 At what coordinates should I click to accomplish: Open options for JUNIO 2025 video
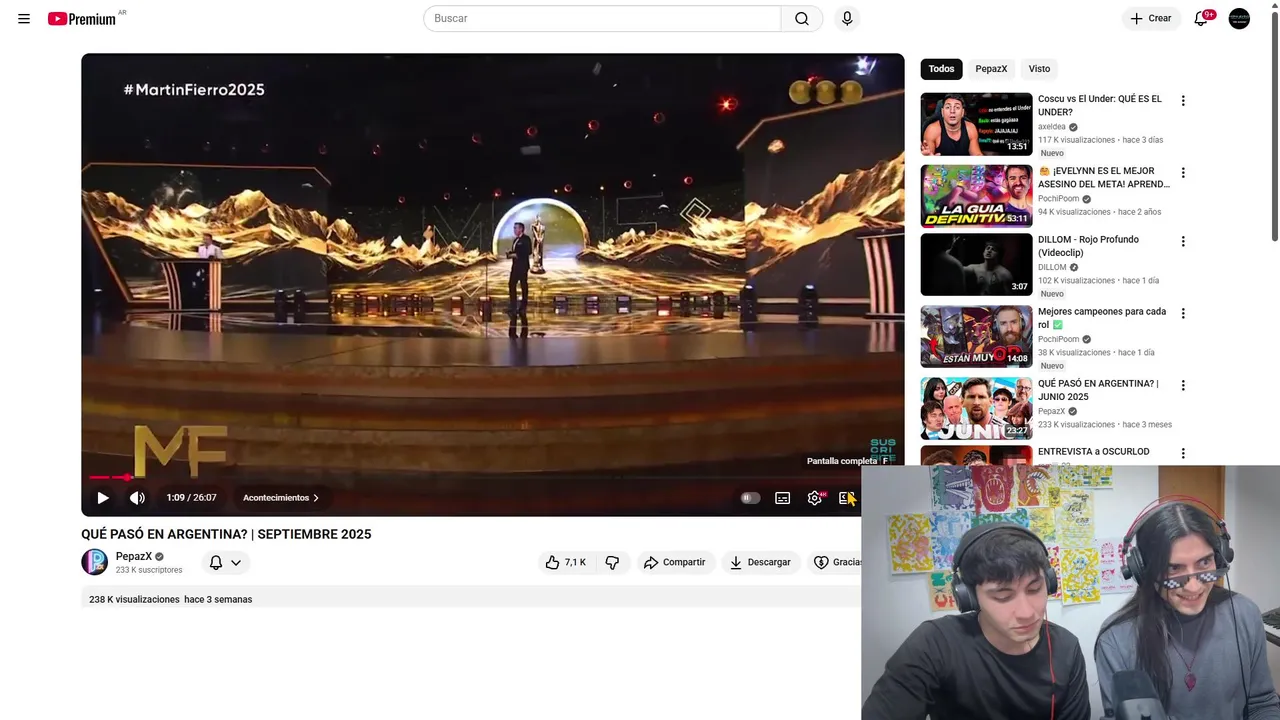point(1183,385)
